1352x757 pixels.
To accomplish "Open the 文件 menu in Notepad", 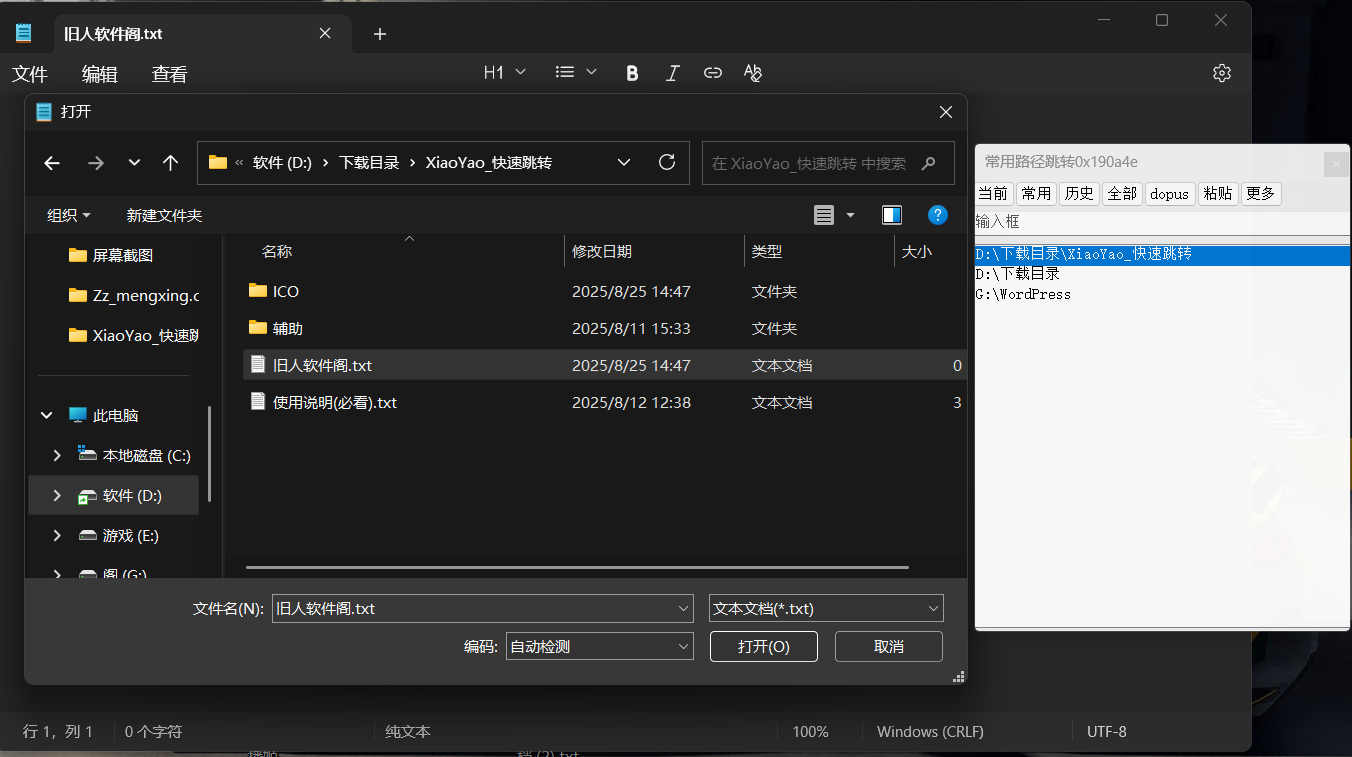I will (30, 74).
